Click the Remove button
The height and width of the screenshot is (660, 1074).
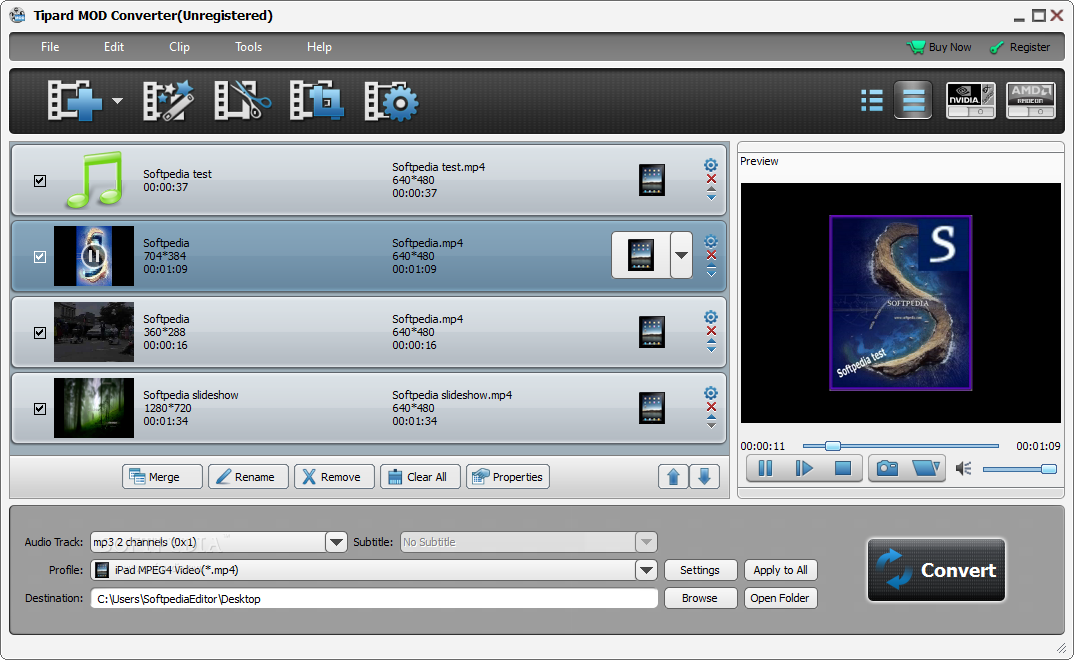[334, 477]
